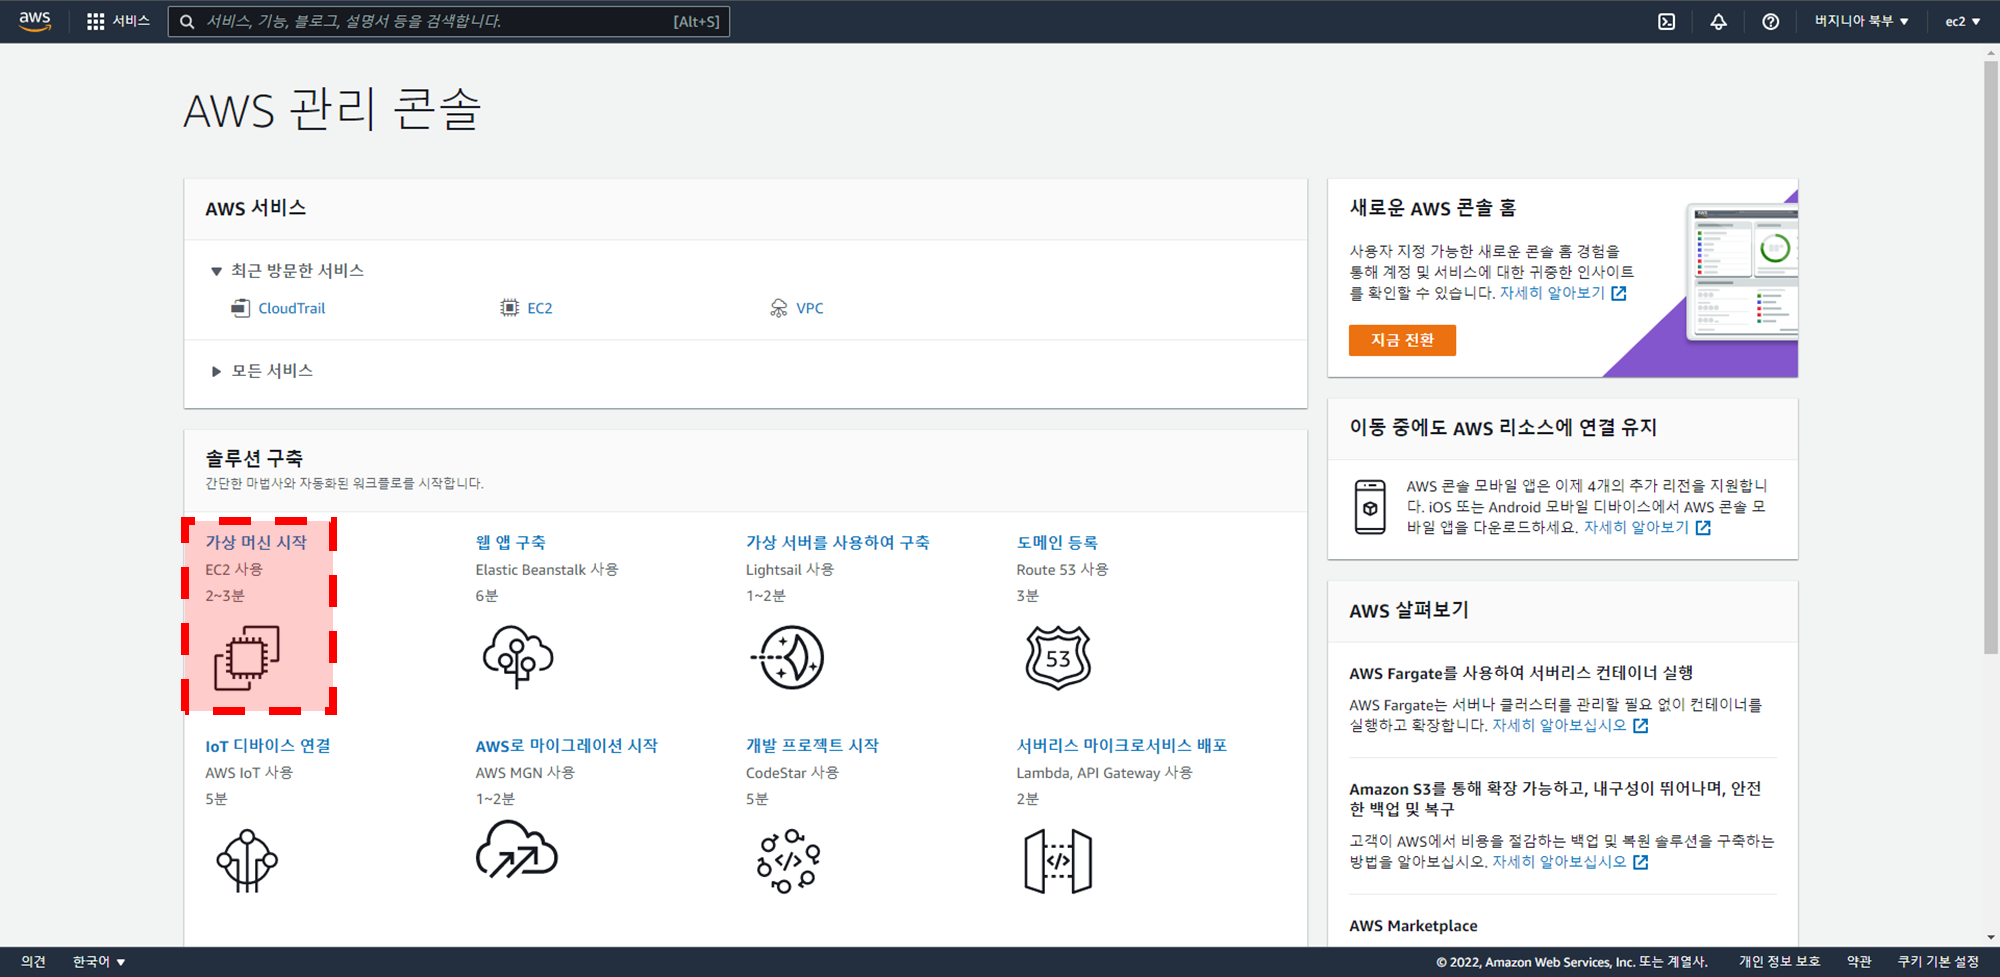The image size is (2000, 977).
Task: Open the ec2 account dropdown
Action: tap(1963, 21)
